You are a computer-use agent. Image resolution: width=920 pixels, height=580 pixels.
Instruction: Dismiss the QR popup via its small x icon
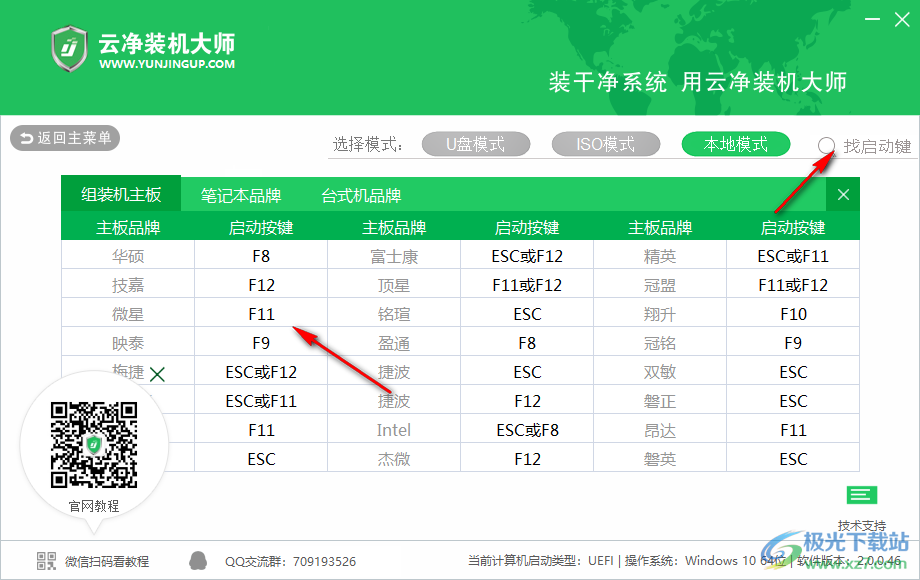(158, 372)
